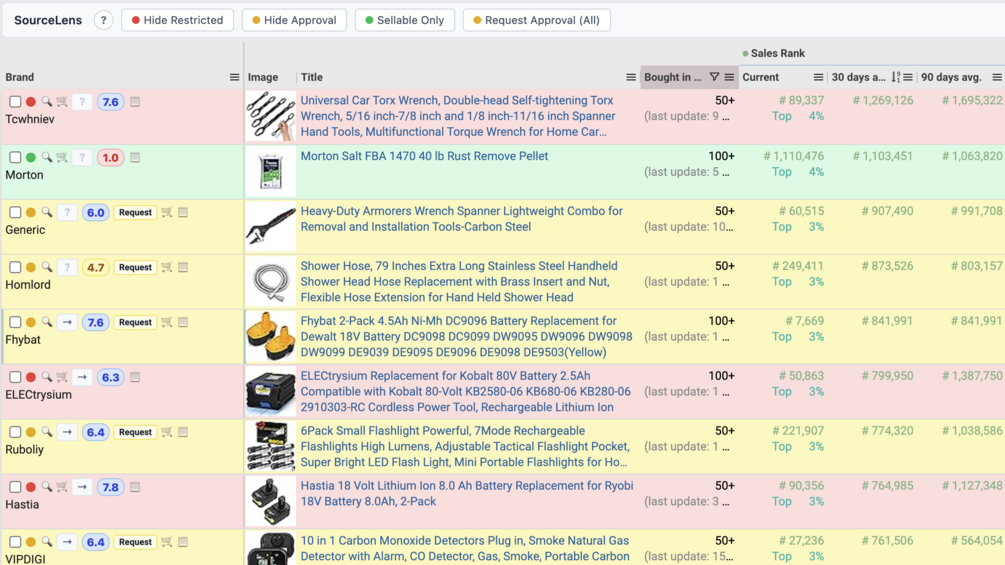This screenshot has height=565, width=1005.
Task: Select the Generic row checkbox
Action: [15, 213]
